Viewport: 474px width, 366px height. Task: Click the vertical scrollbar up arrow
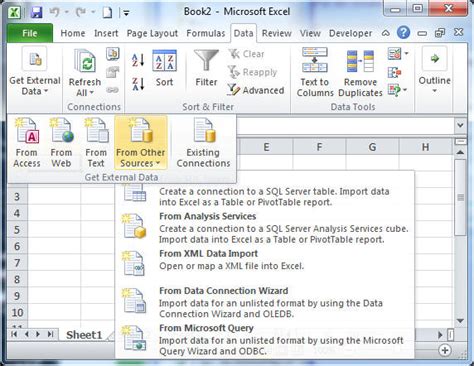tap(460, 153)
